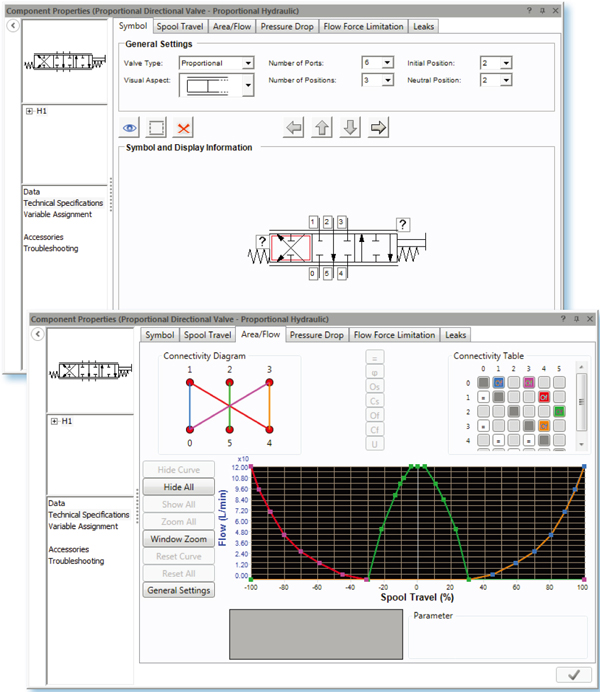Toggle the dotted cell at row 3 column 0
The image size is (600, 692).
click(x=484, y=426)
